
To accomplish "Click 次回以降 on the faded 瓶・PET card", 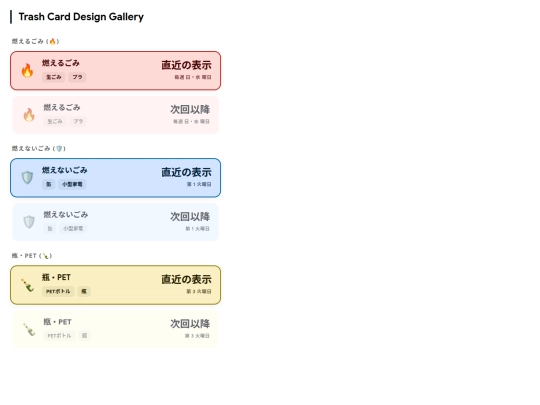I will 190,324.
